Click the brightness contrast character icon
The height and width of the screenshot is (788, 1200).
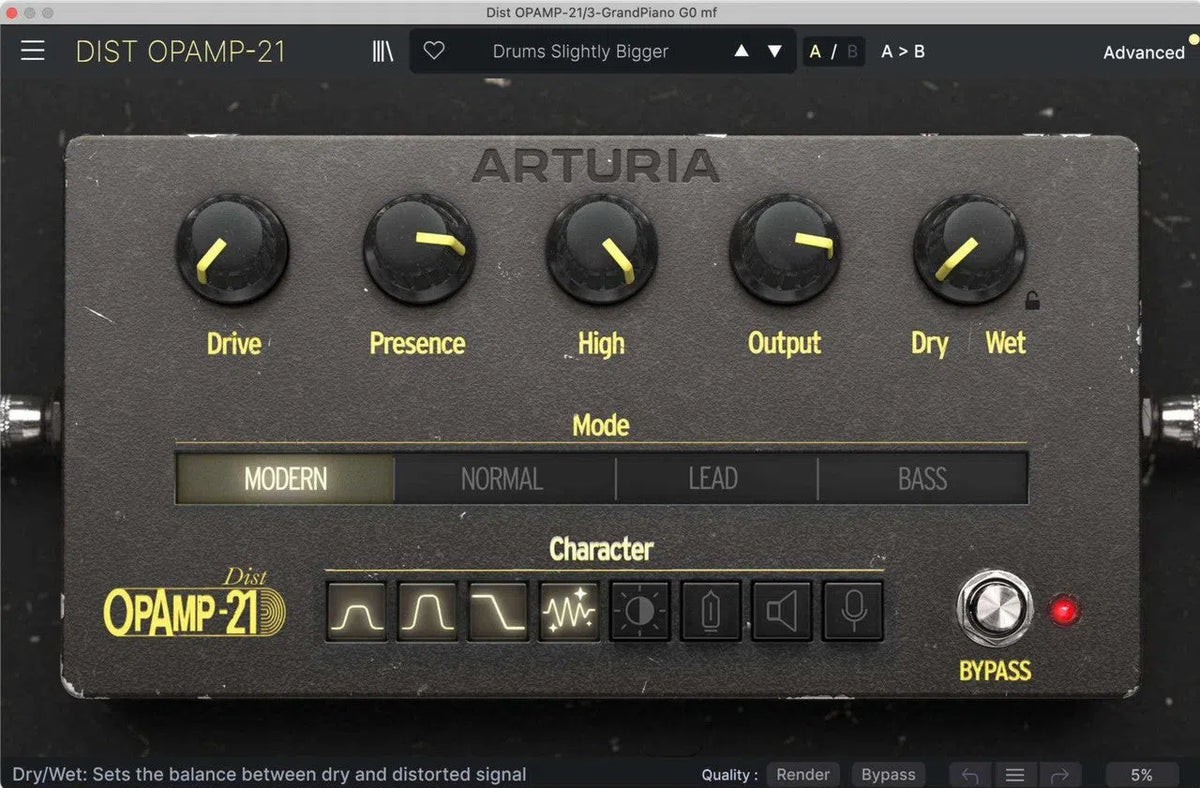click(640, 610)
